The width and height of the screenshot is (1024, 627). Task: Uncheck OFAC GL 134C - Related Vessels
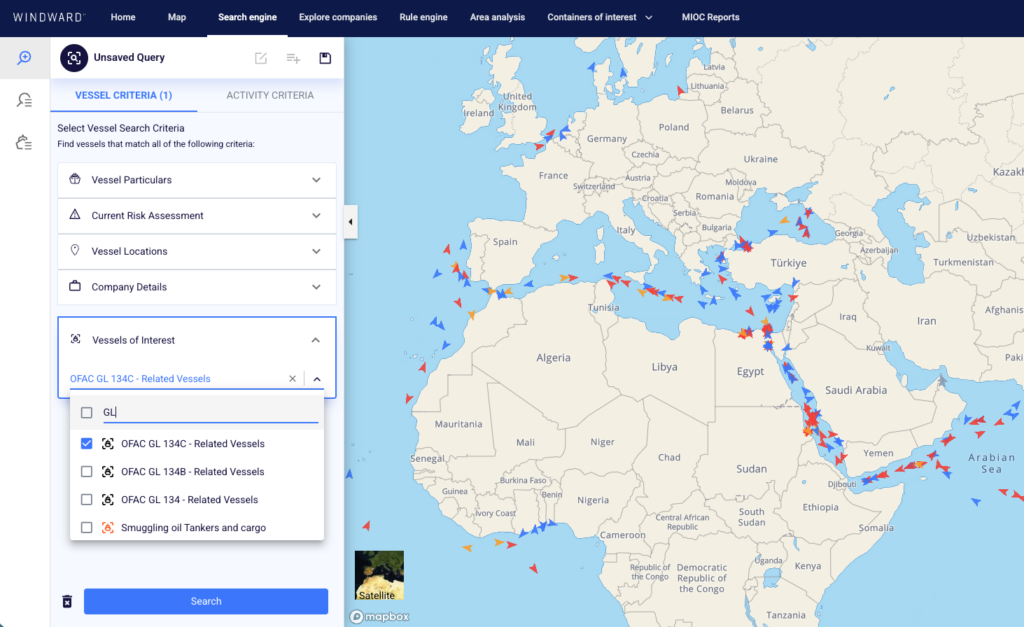point(86,443)
